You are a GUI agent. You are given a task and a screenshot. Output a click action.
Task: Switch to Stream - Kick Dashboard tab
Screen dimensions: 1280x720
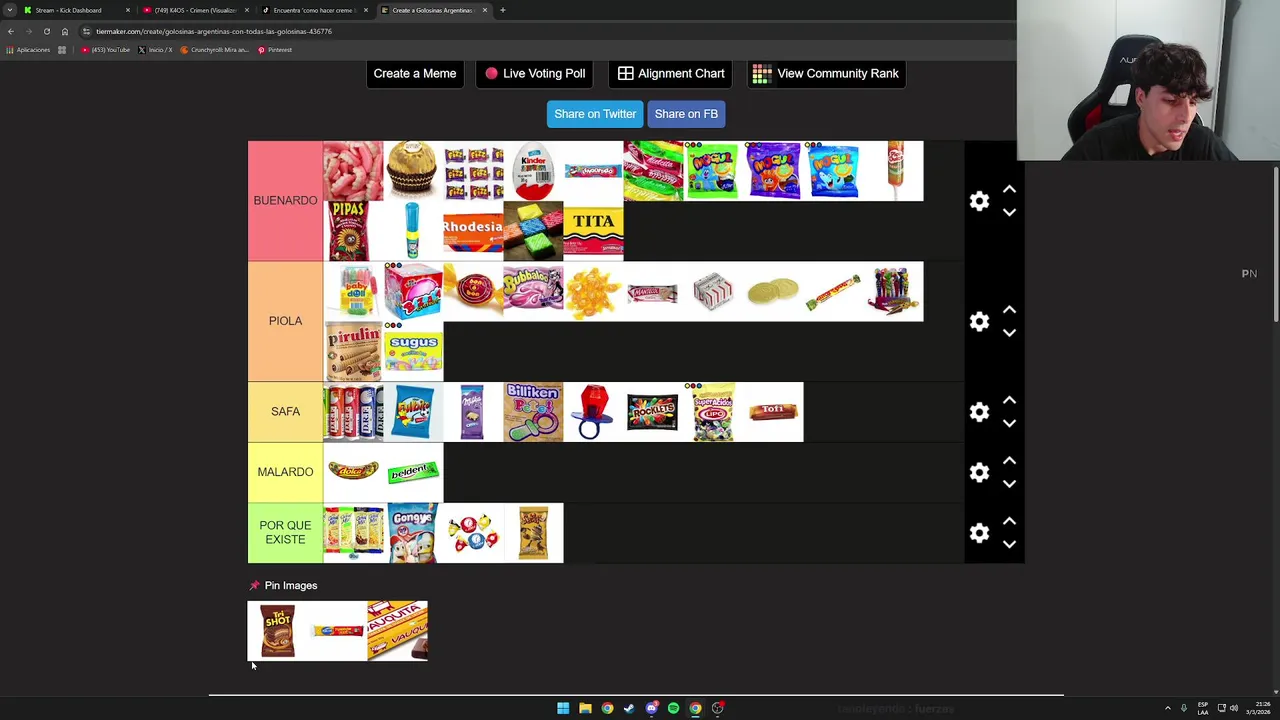pos(77,10)
